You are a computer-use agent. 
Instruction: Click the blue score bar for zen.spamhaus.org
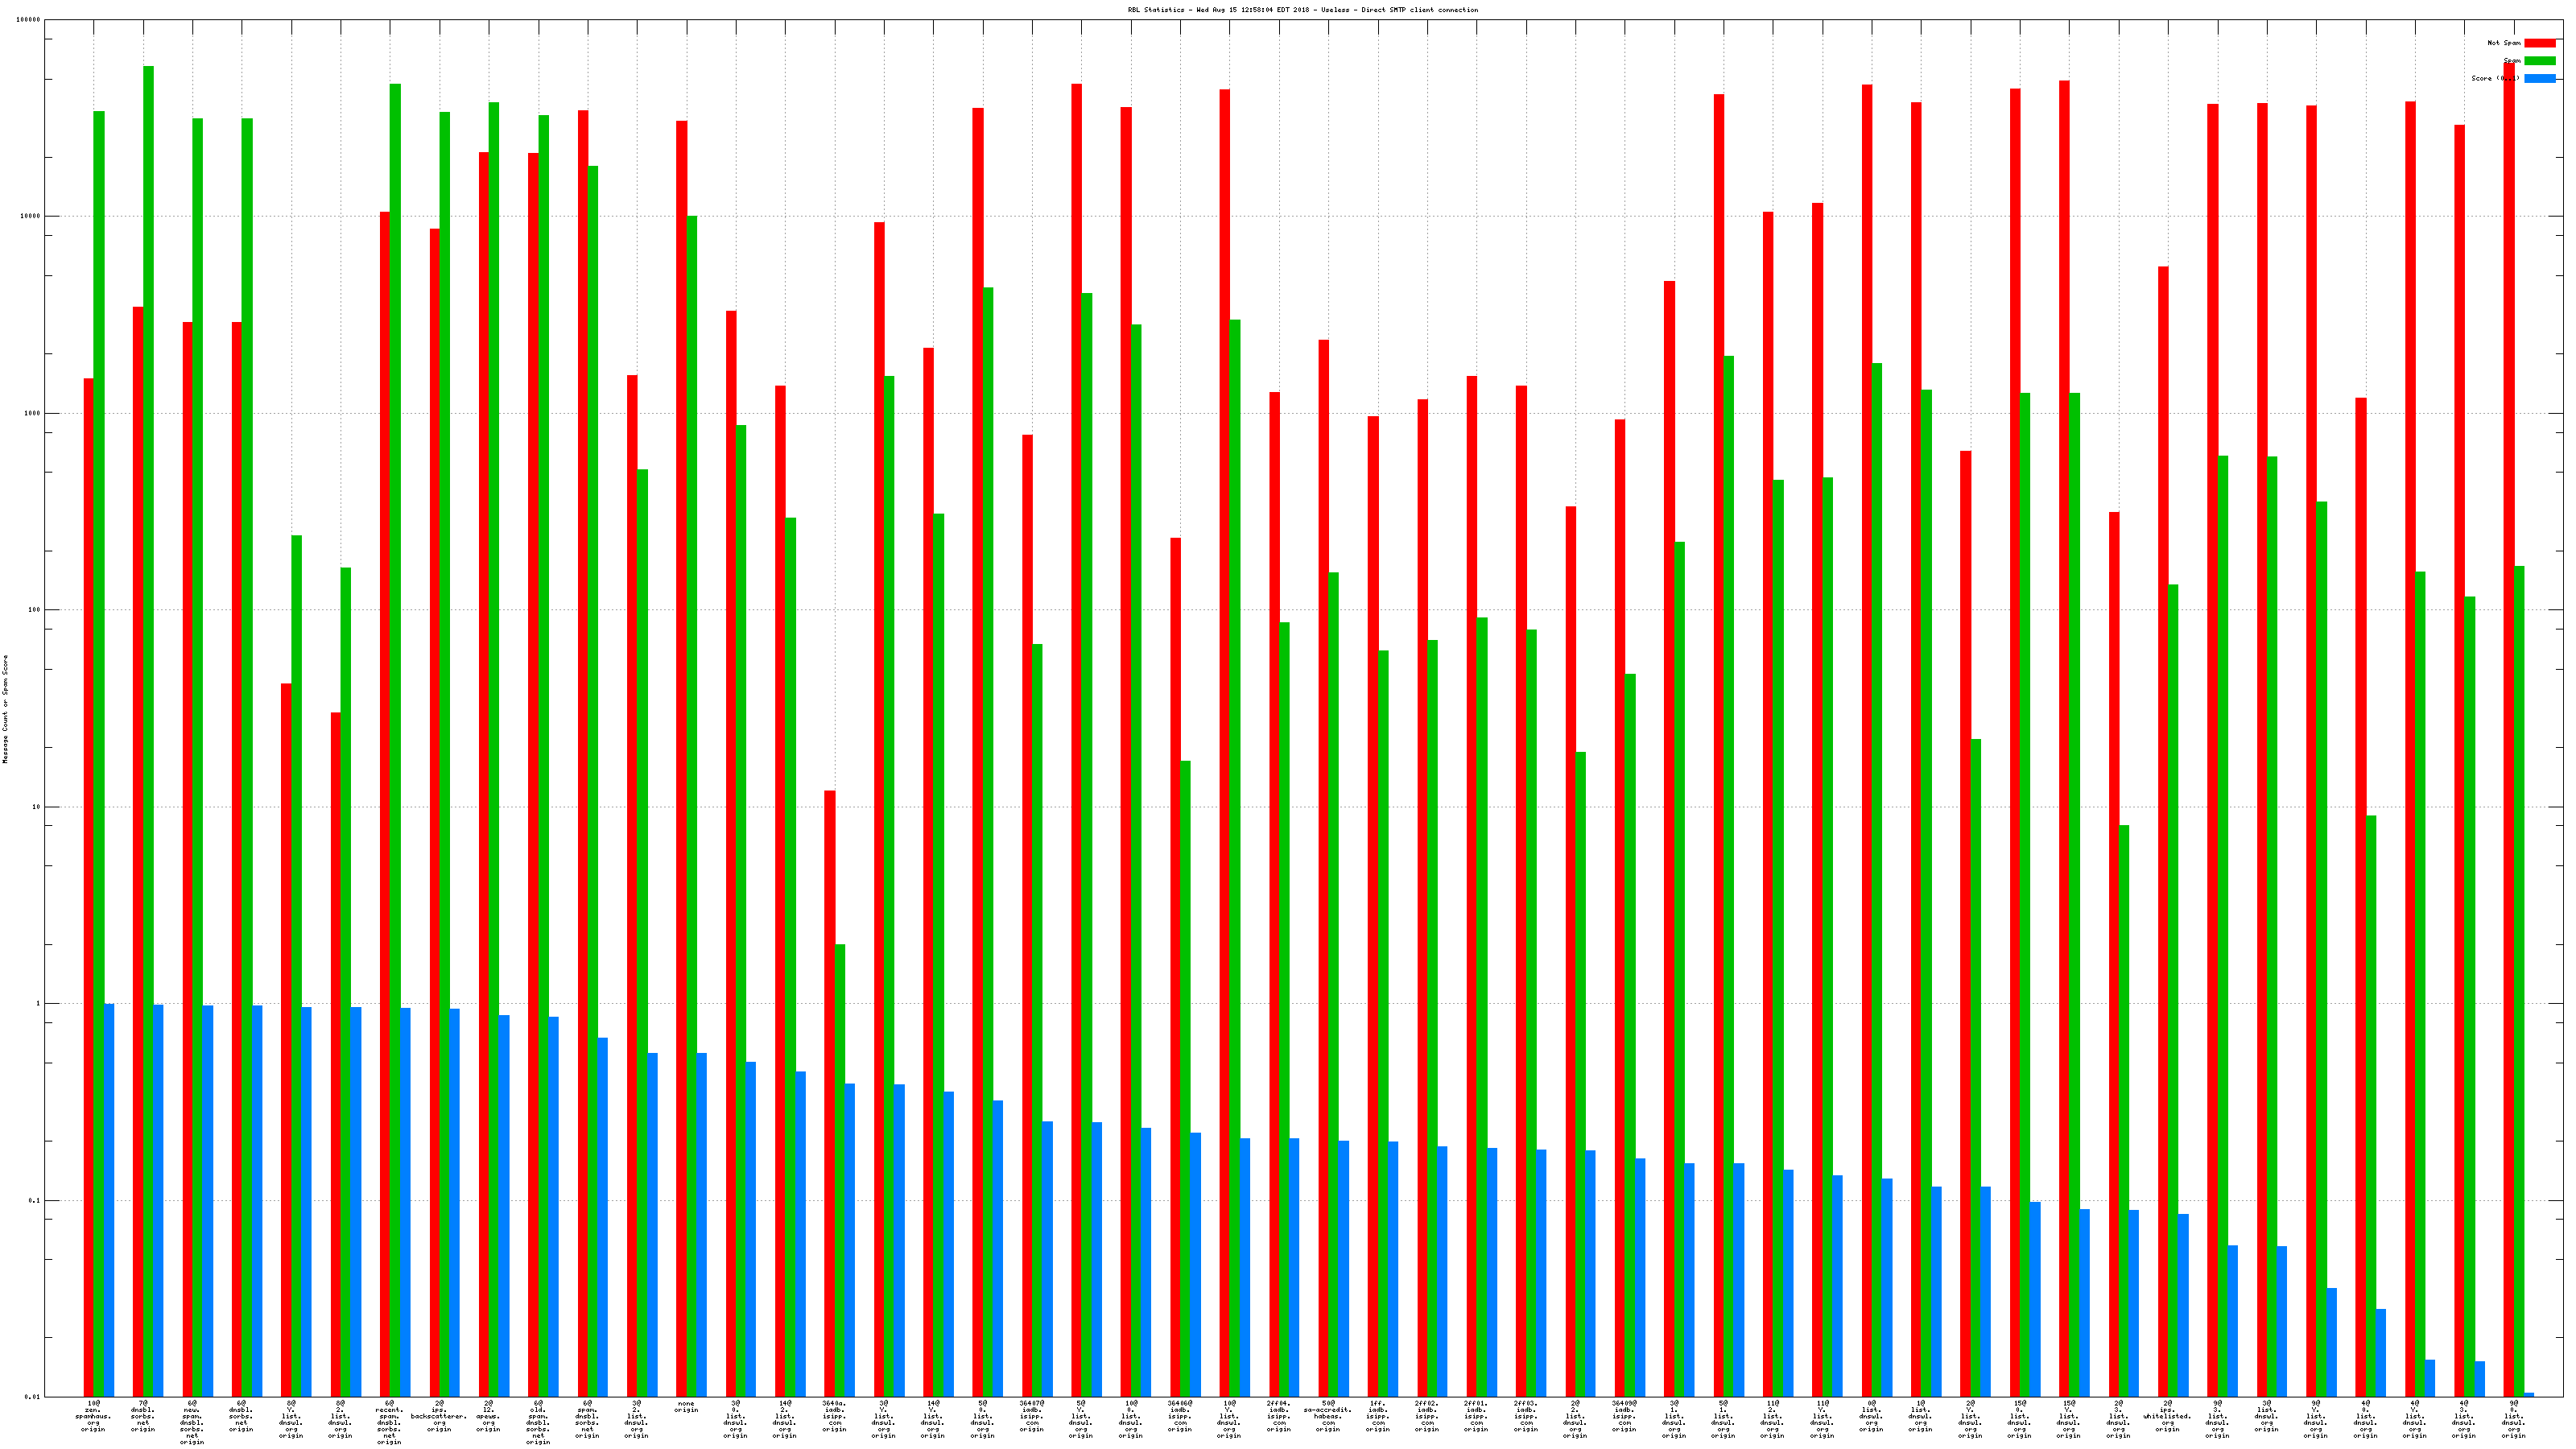(x=109, y=1199)
